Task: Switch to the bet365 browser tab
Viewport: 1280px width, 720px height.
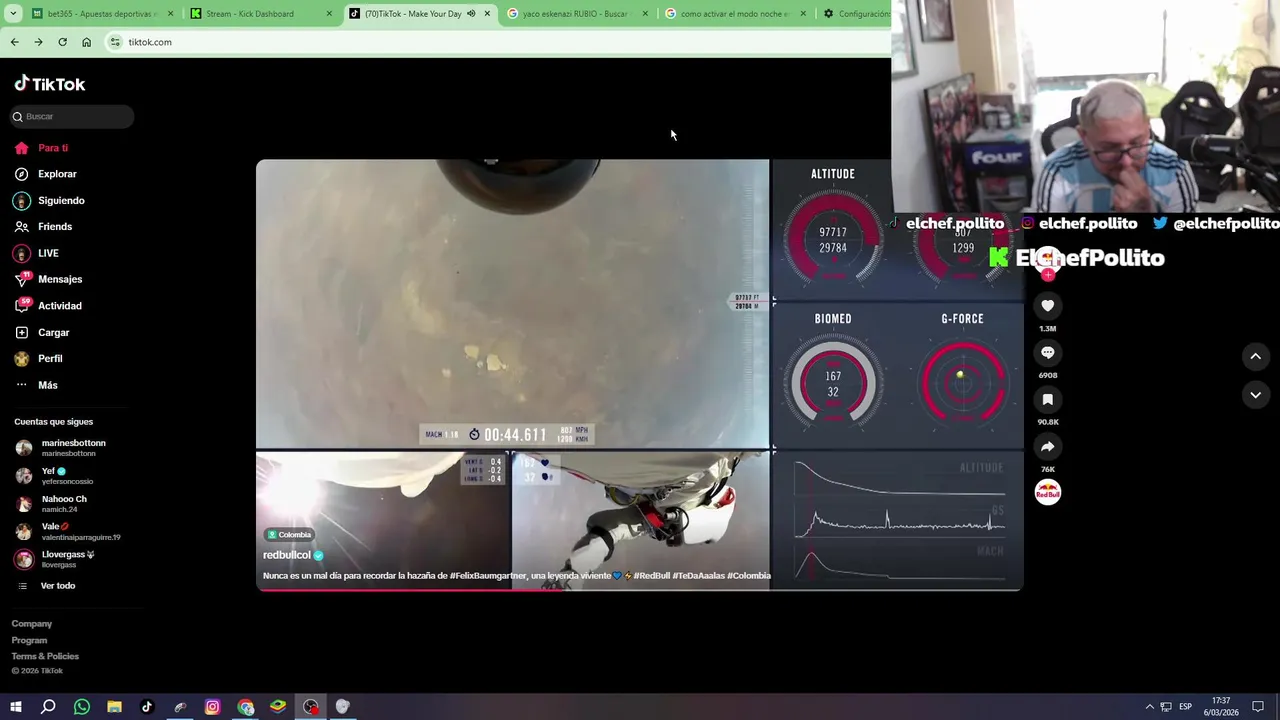Action: coord(100,14)
